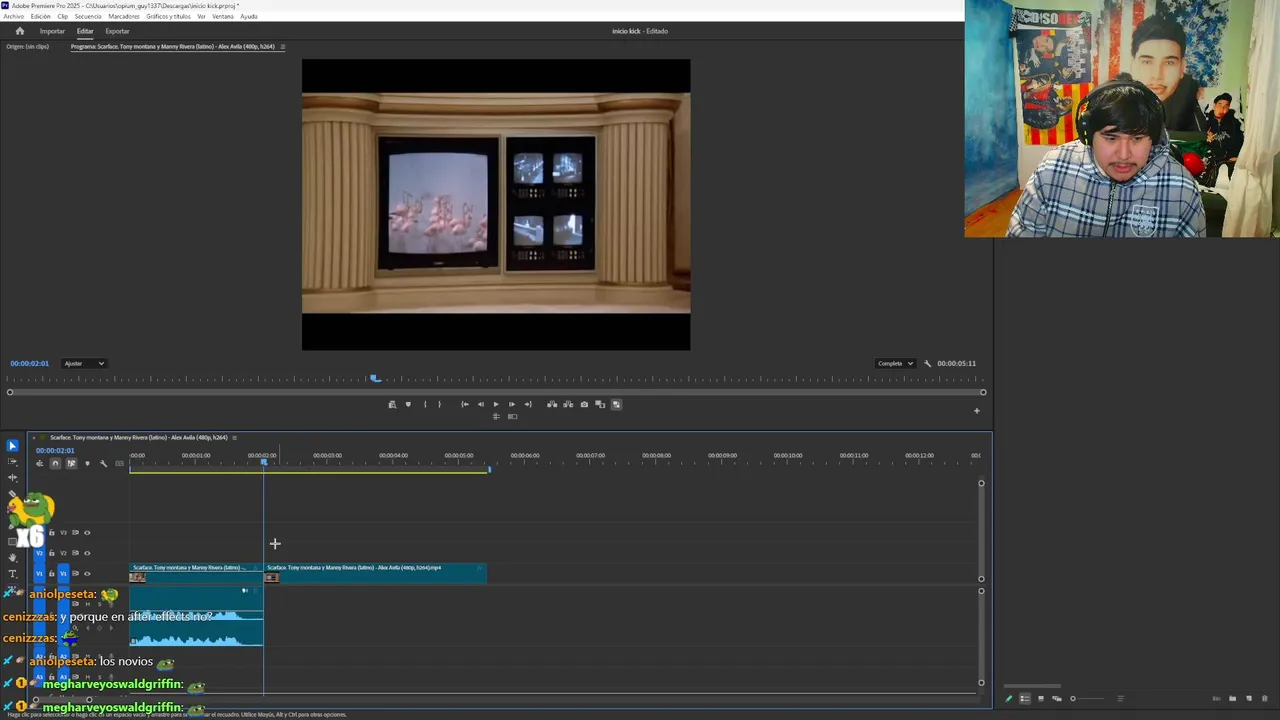1280x720 pixels.
Task: Toggle the captions track options button
Action: 120,463
